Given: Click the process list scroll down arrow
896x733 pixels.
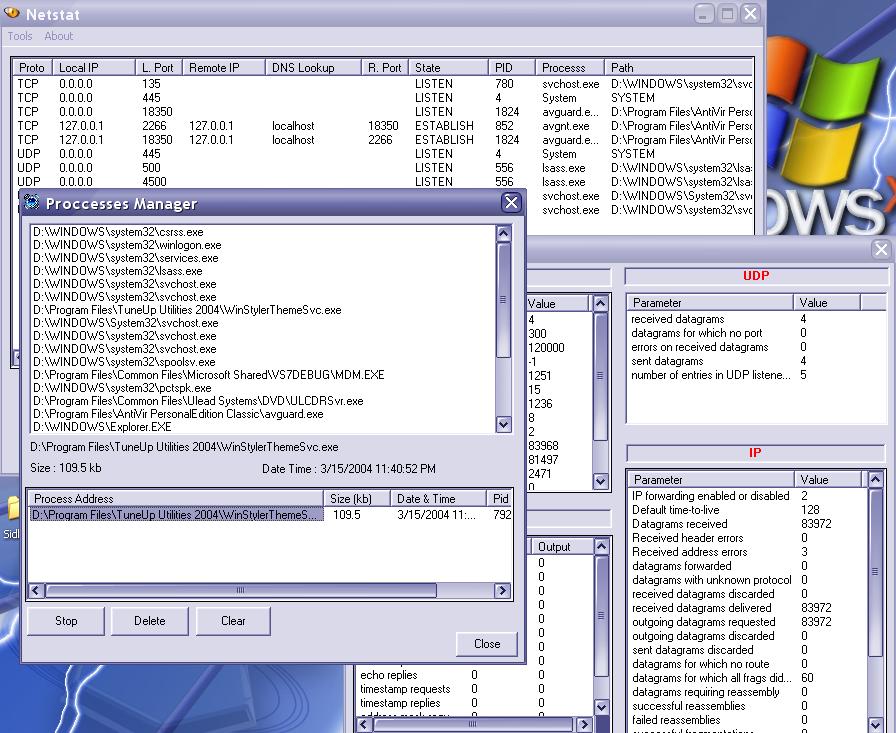Looking at the screenshot, I should [504, 426].
